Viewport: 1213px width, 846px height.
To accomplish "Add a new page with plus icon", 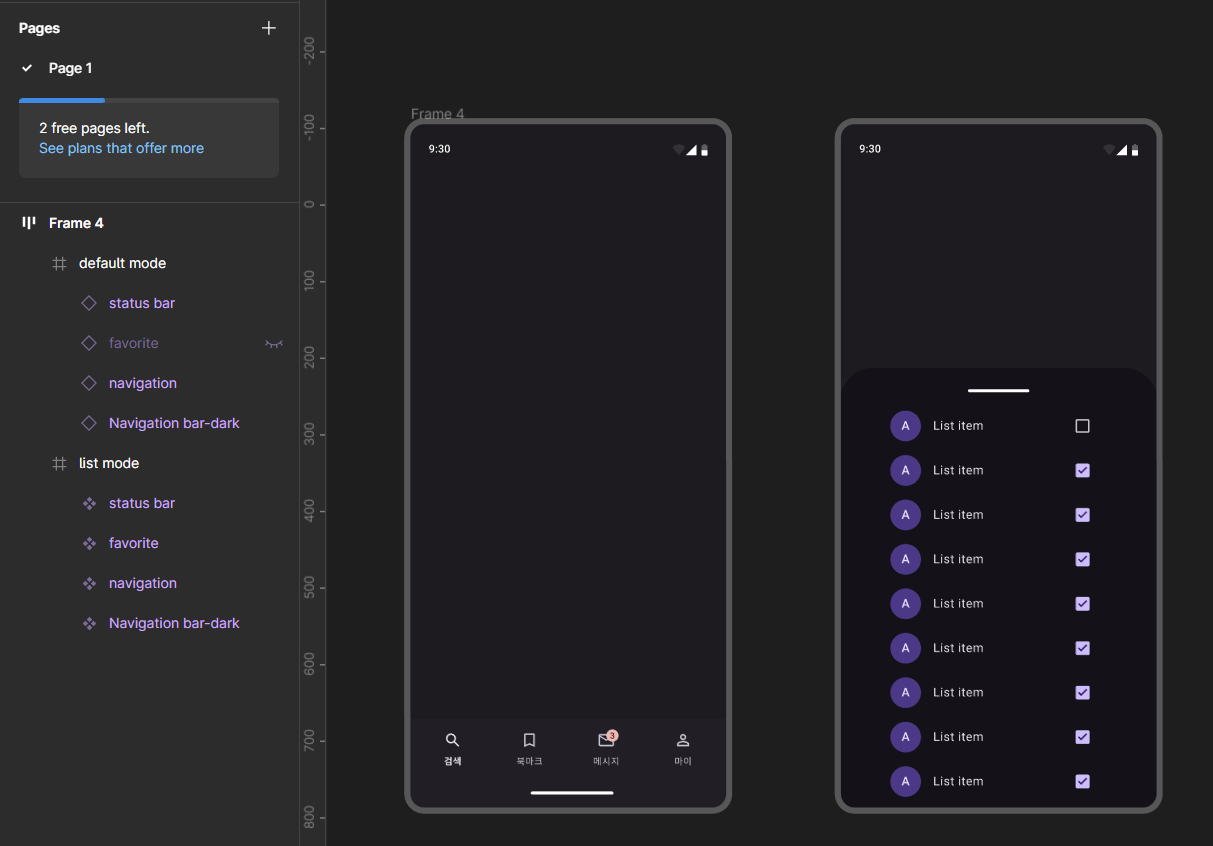I will point(268,28).
